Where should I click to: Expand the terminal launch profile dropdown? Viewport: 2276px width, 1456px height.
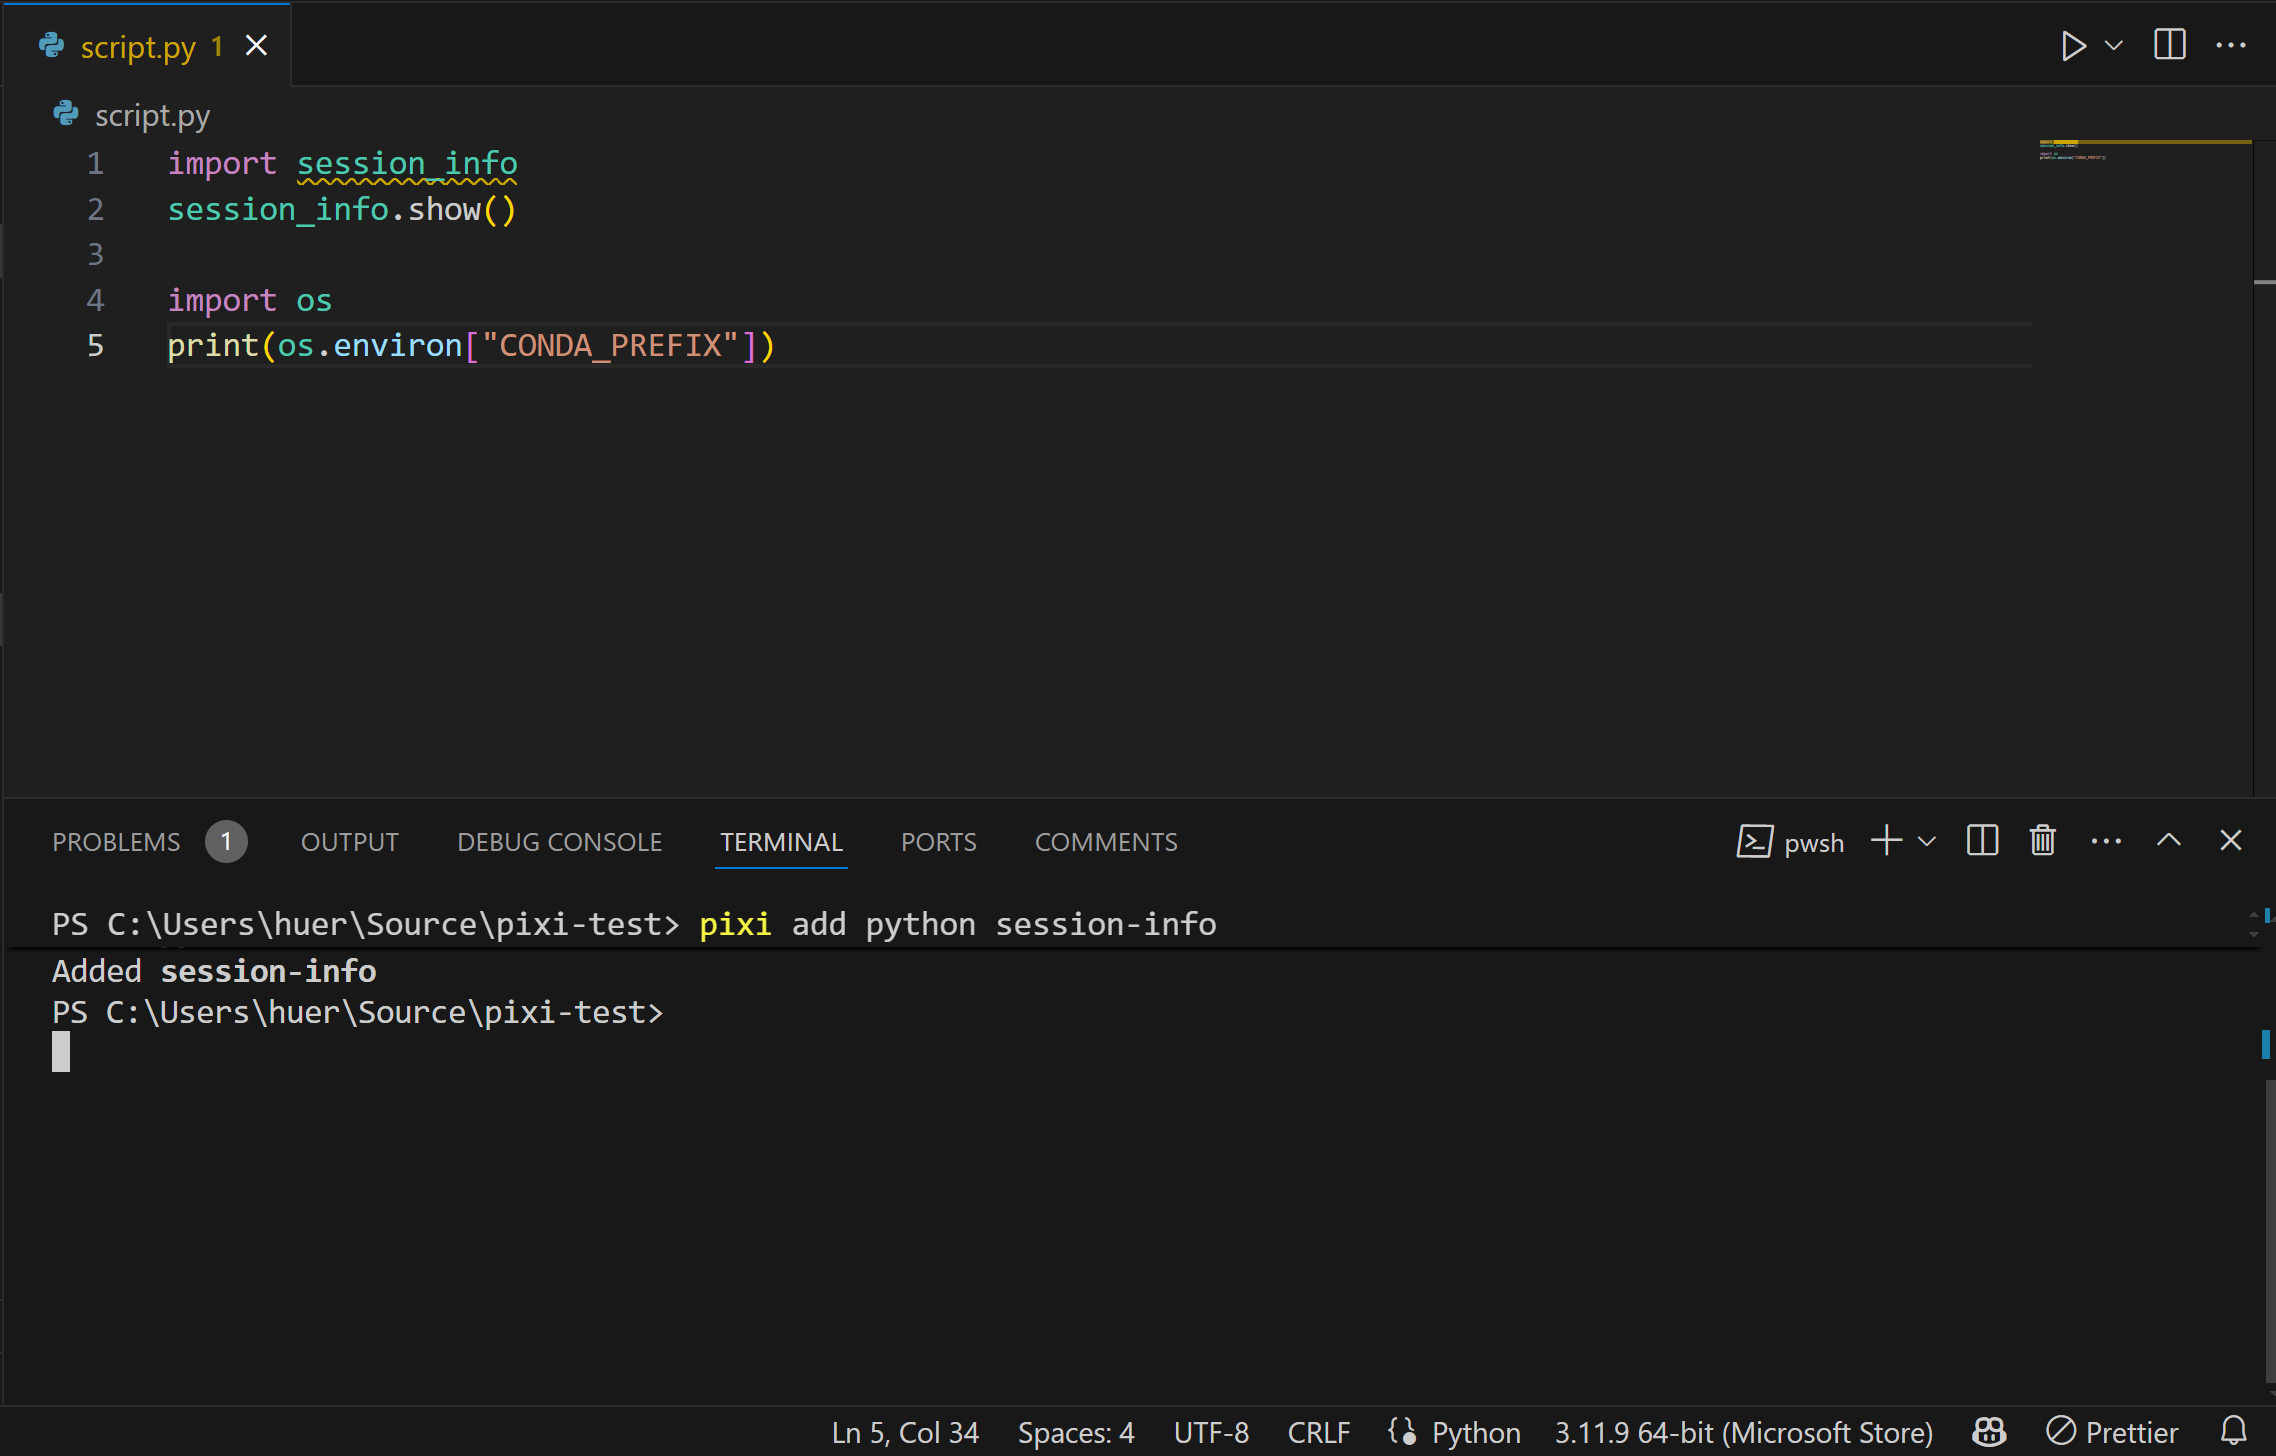(x=1927, y=841)
